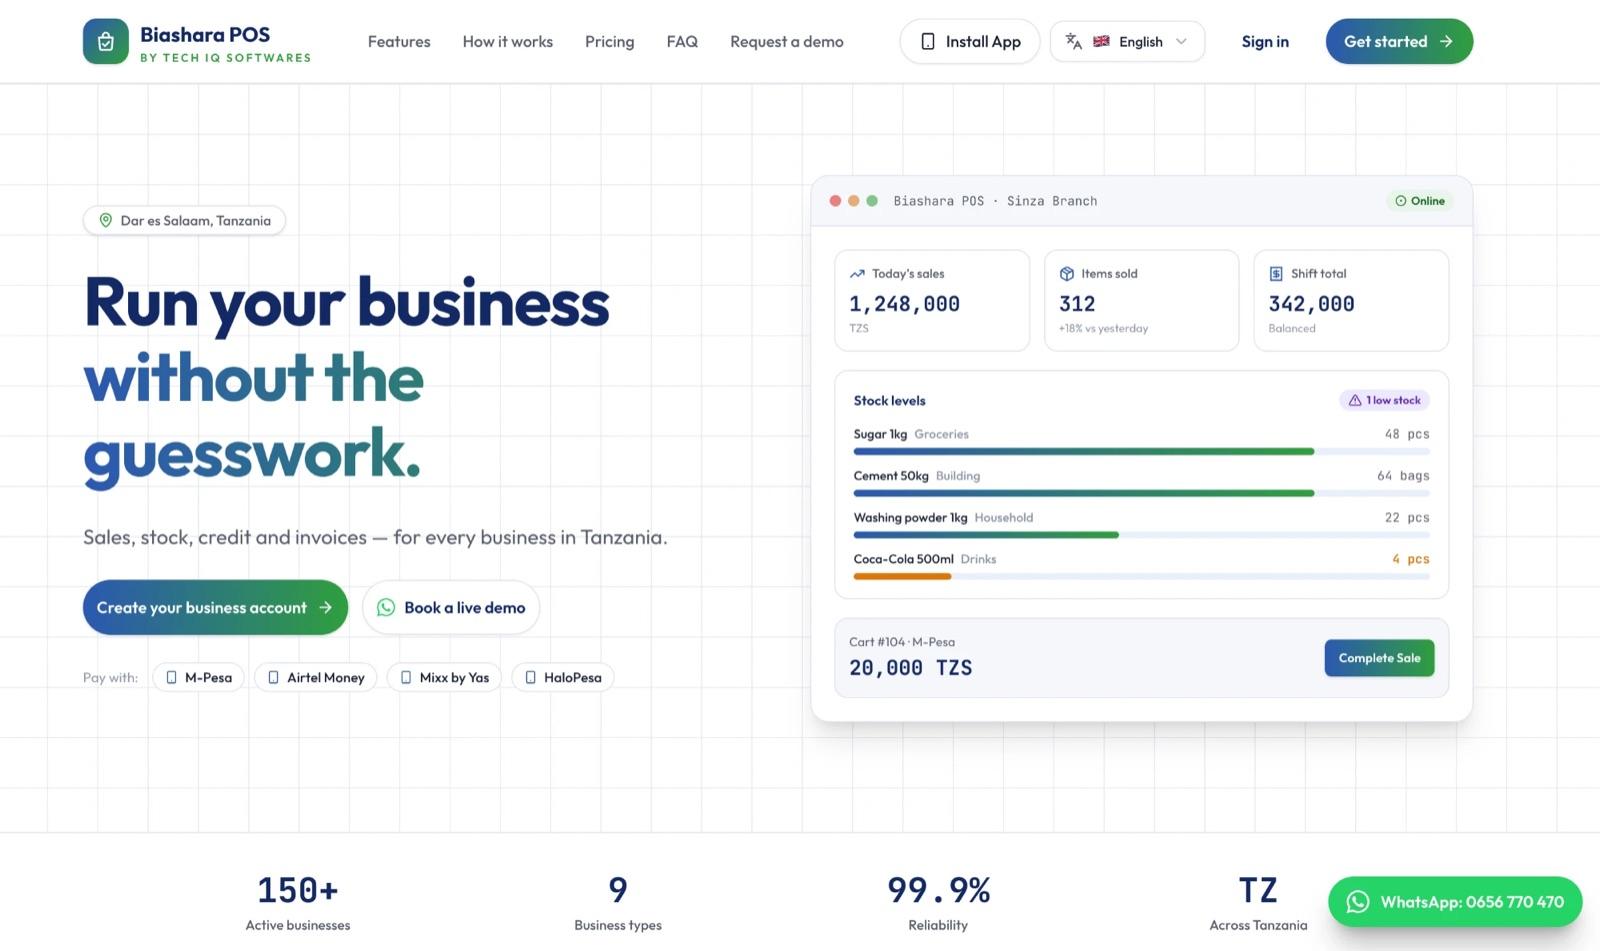Image resolution: width=1600 pixels, height=951 pixels.
Task: Click the location pin icon near Dar es Salaam
Action: tap(105, 220)
